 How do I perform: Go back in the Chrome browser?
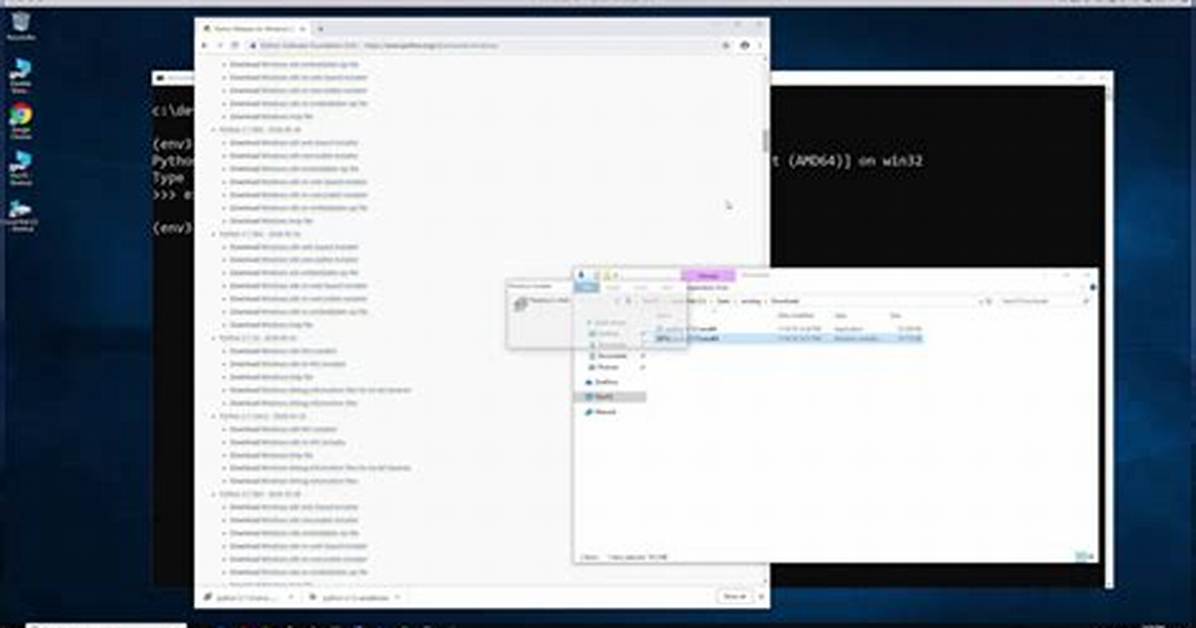[x=204, y=46]
